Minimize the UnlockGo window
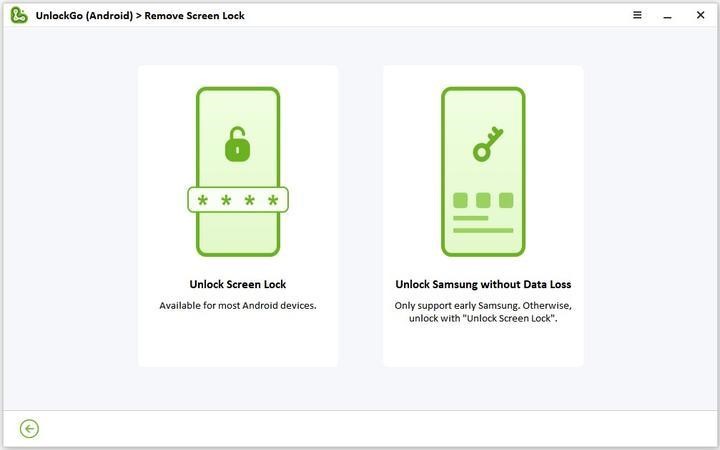720x450 pixels. pyautogui.click(x=668, y=16)
